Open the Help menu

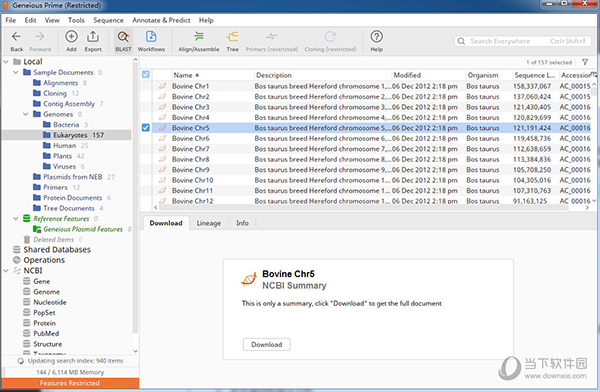point(206,20)
